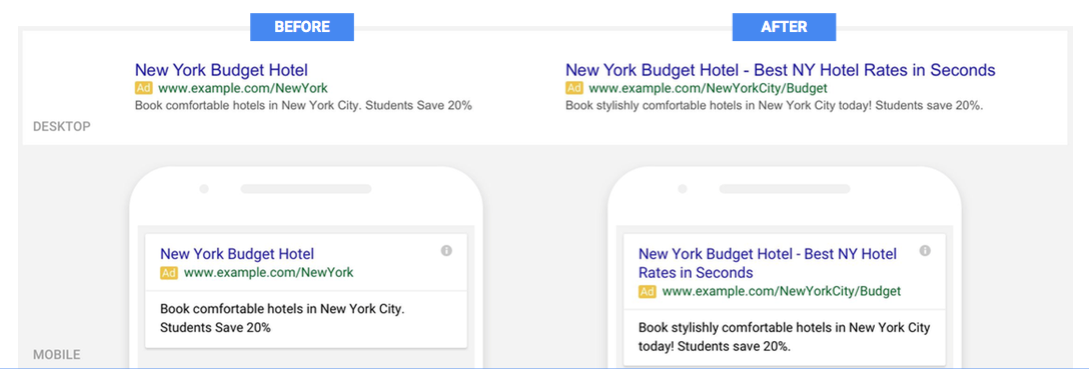This screenshot has height=369, width=1089.
Task: Click the yellow Ad badge in desktop after ad
Action: (x=574, y=88)
